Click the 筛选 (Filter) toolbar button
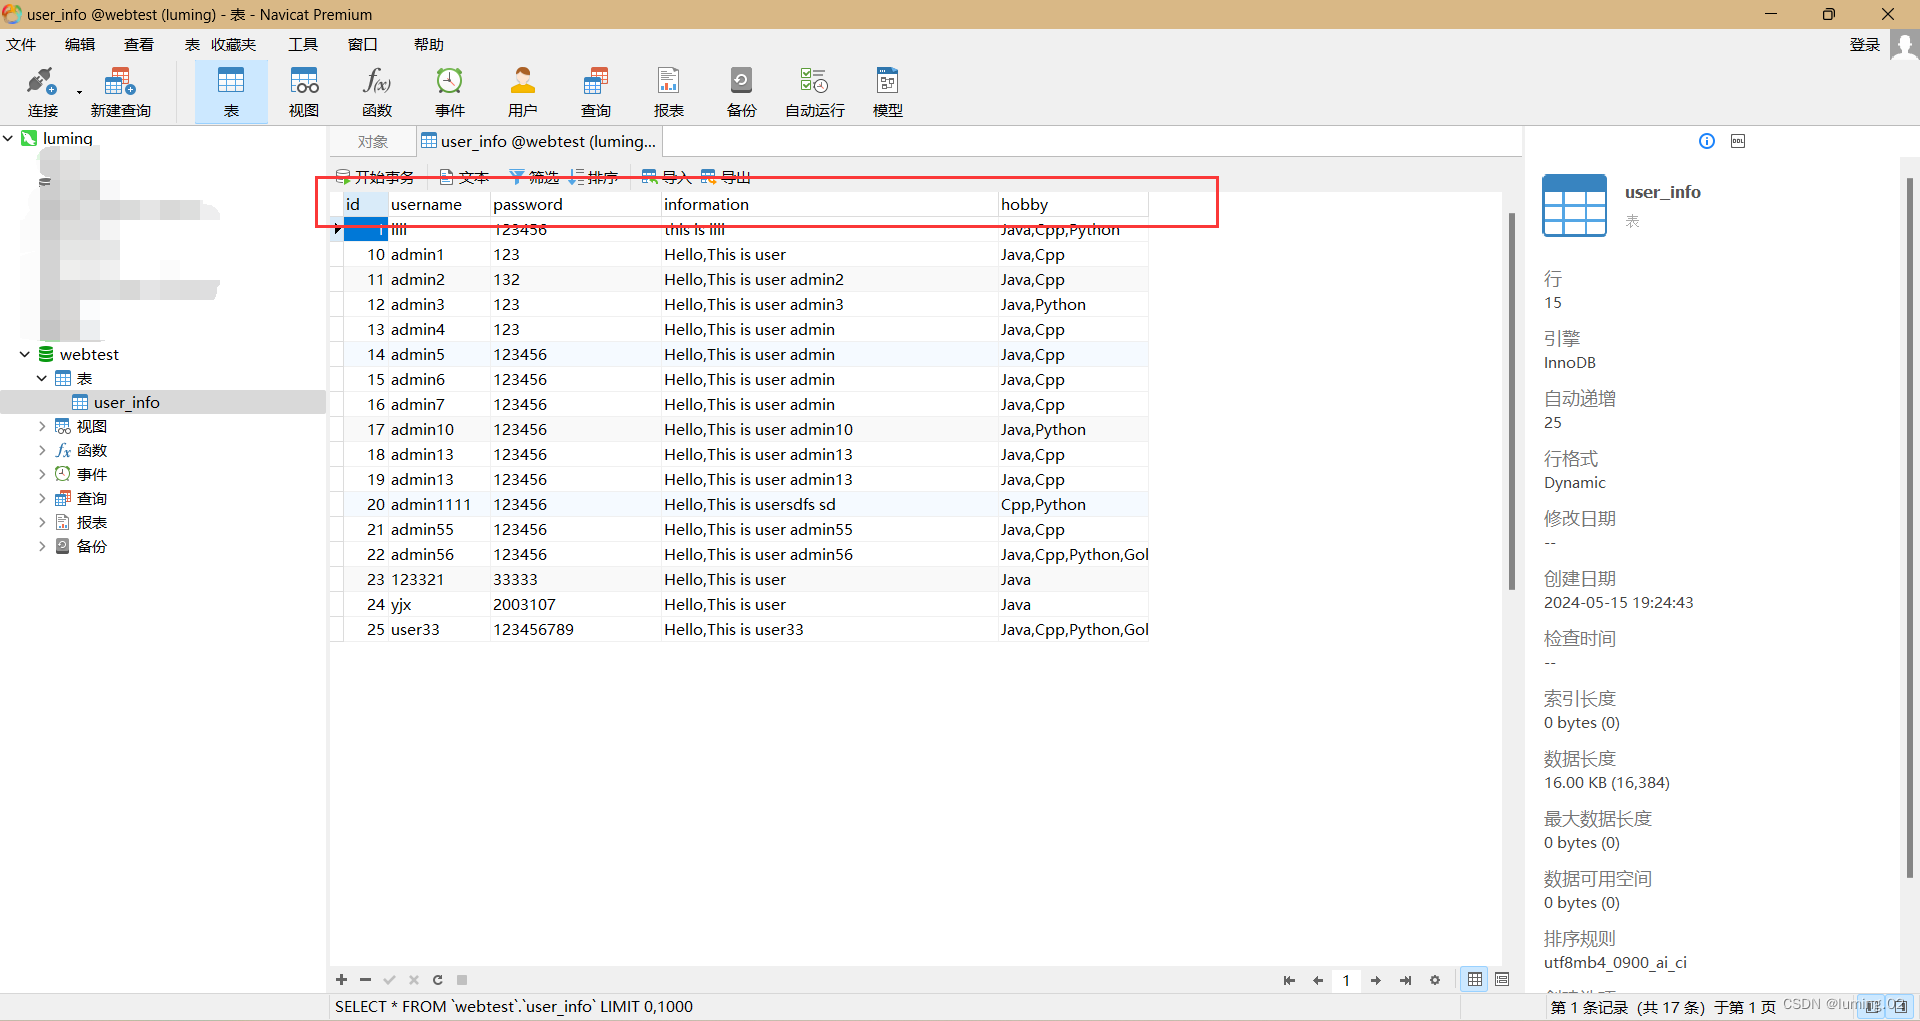This screenshot has height=1021, width=1920. click(534, 177)
